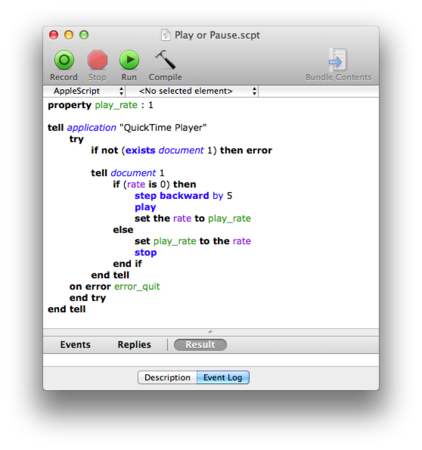Select the Result tab
This screenshot has width=422, height=450.
click(x=200, y=345)
